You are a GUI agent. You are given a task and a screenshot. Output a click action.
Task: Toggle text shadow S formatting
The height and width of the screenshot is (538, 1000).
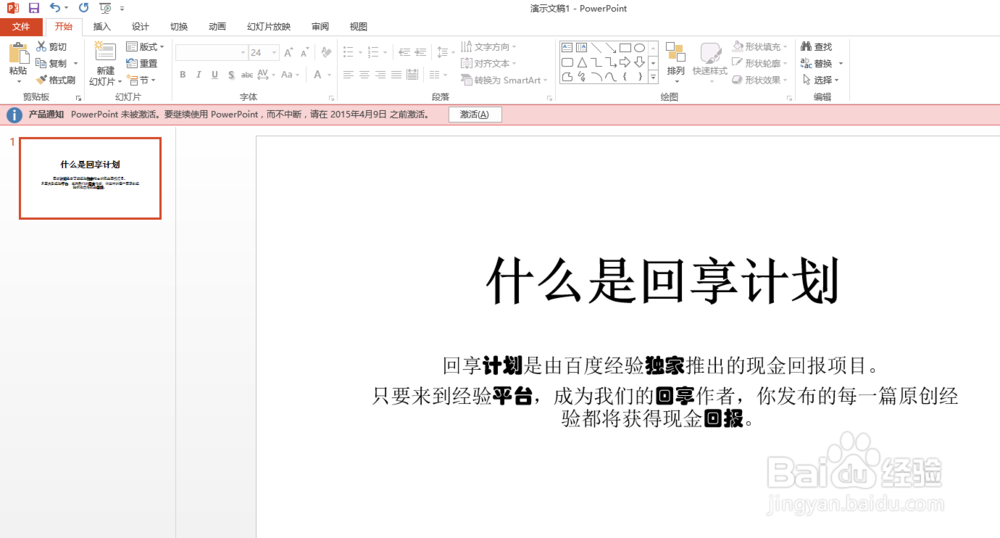[231, 75]
